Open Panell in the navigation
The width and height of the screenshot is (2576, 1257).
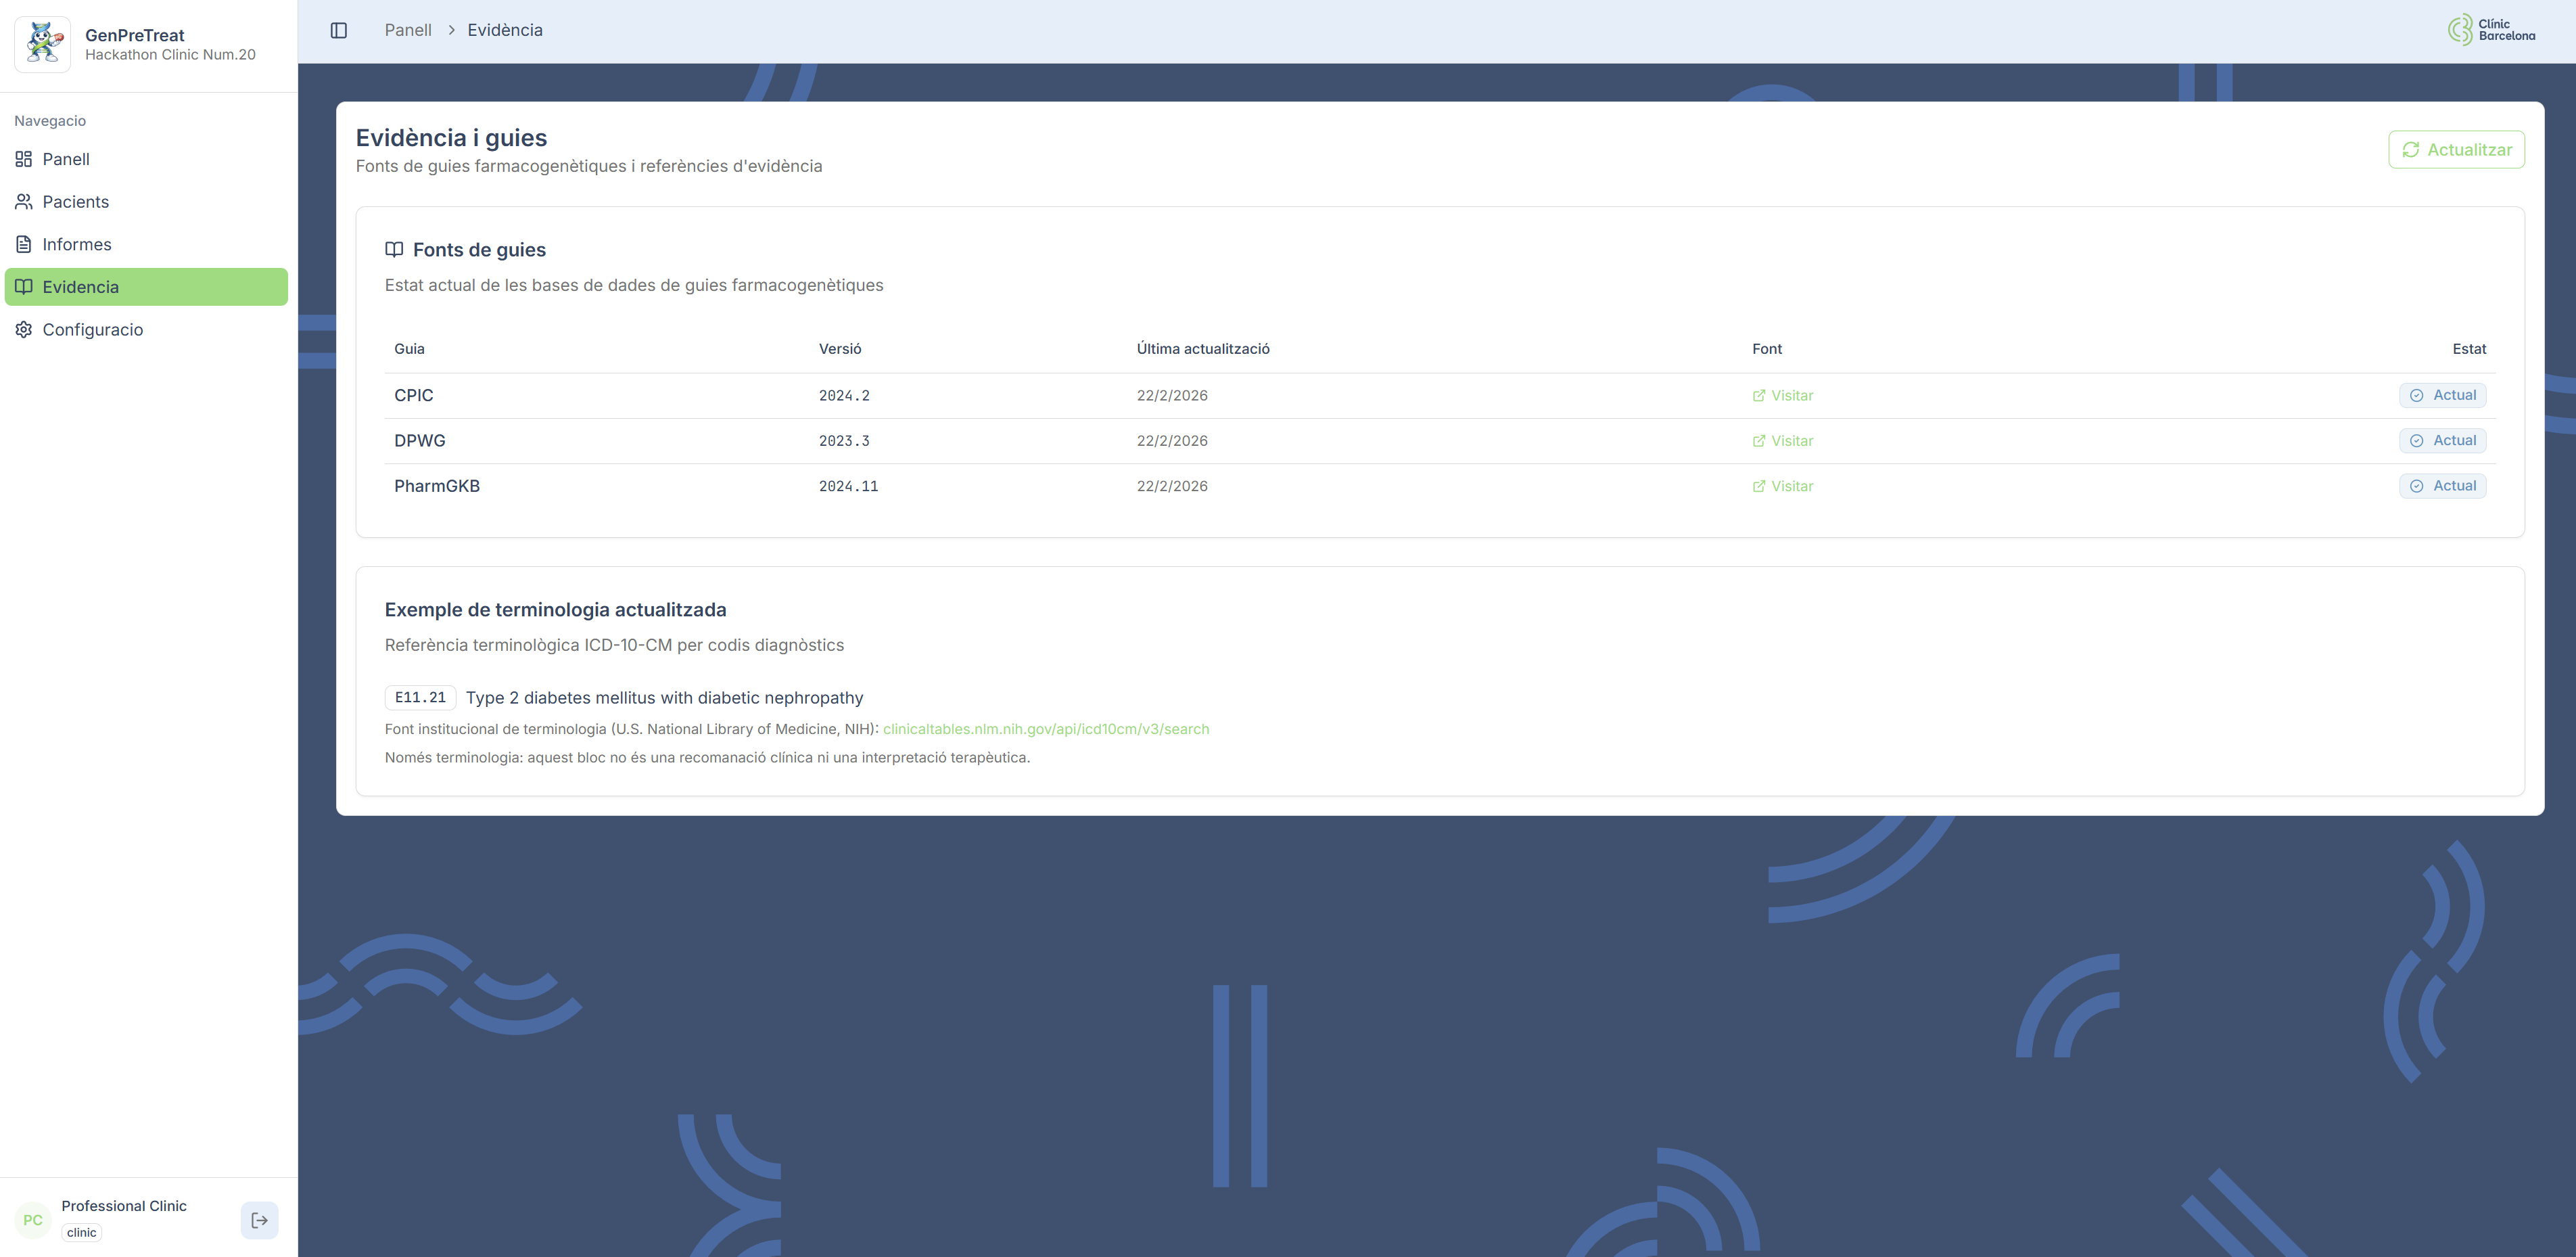click(x=66, y=159)
